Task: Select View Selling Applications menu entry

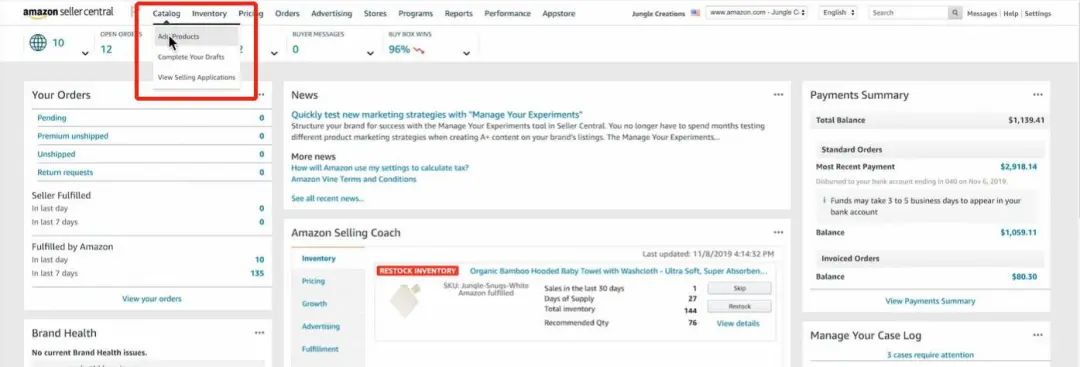Action: tap(196, 78)
